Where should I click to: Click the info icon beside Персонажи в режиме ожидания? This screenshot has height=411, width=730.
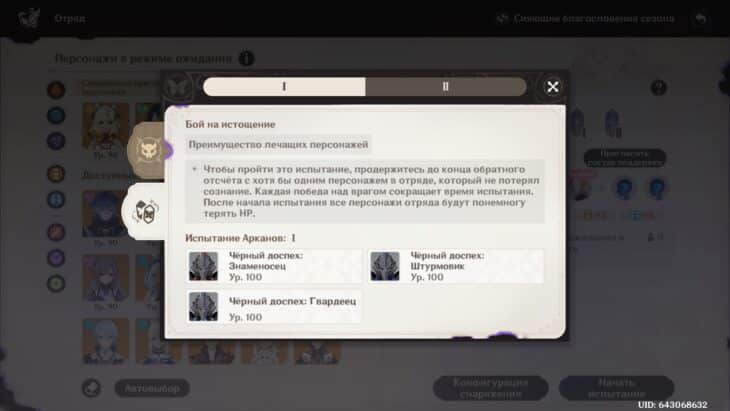click(x=246, y=59)
